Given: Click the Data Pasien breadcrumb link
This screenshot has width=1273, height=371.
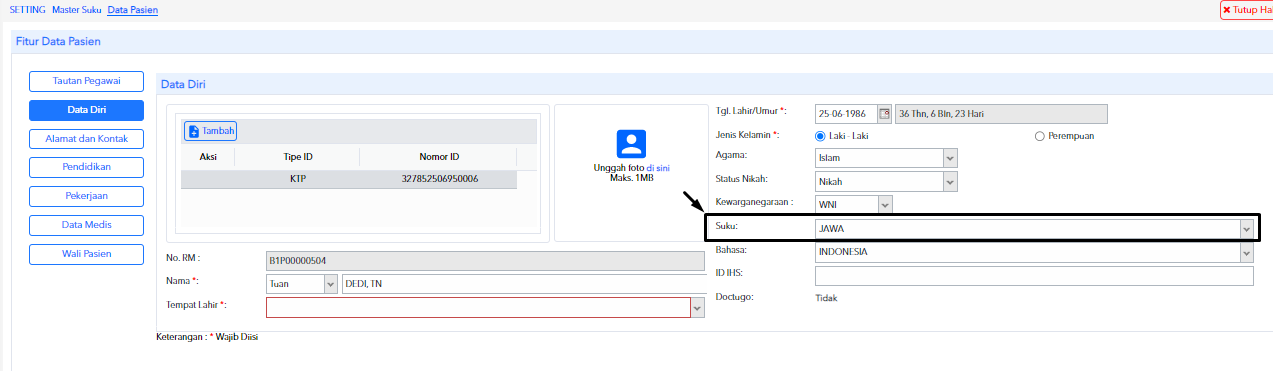Looking at the screenshot, I should [x=133, y=10].
